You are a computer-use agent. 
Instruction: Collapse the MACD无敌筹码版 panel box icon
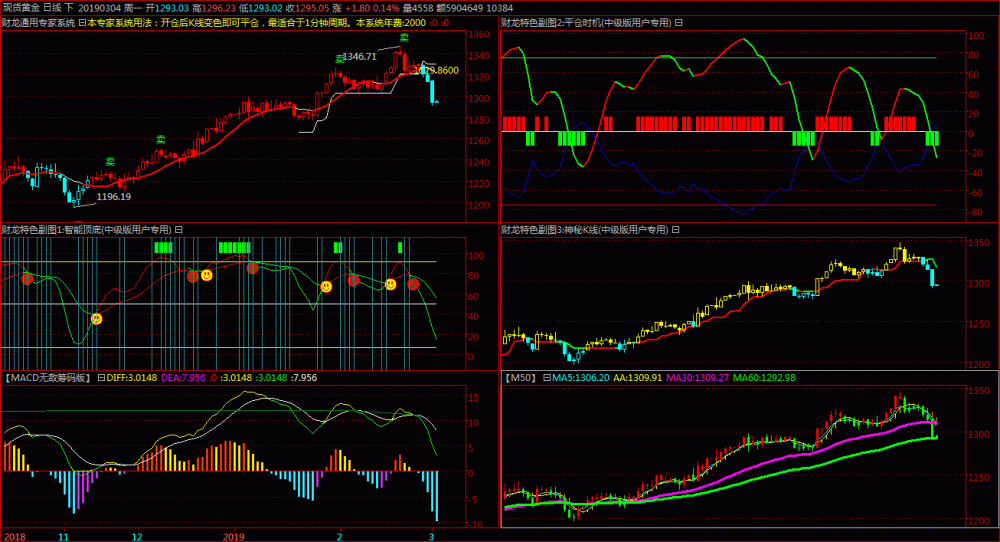101,377
